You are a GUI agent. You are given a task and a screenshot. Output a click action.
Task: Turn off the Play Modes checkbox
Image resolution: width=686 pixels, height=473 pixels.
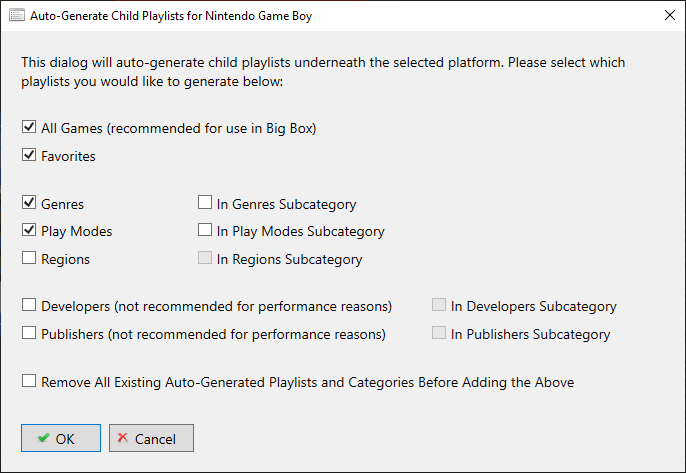(x=29, y=230)
